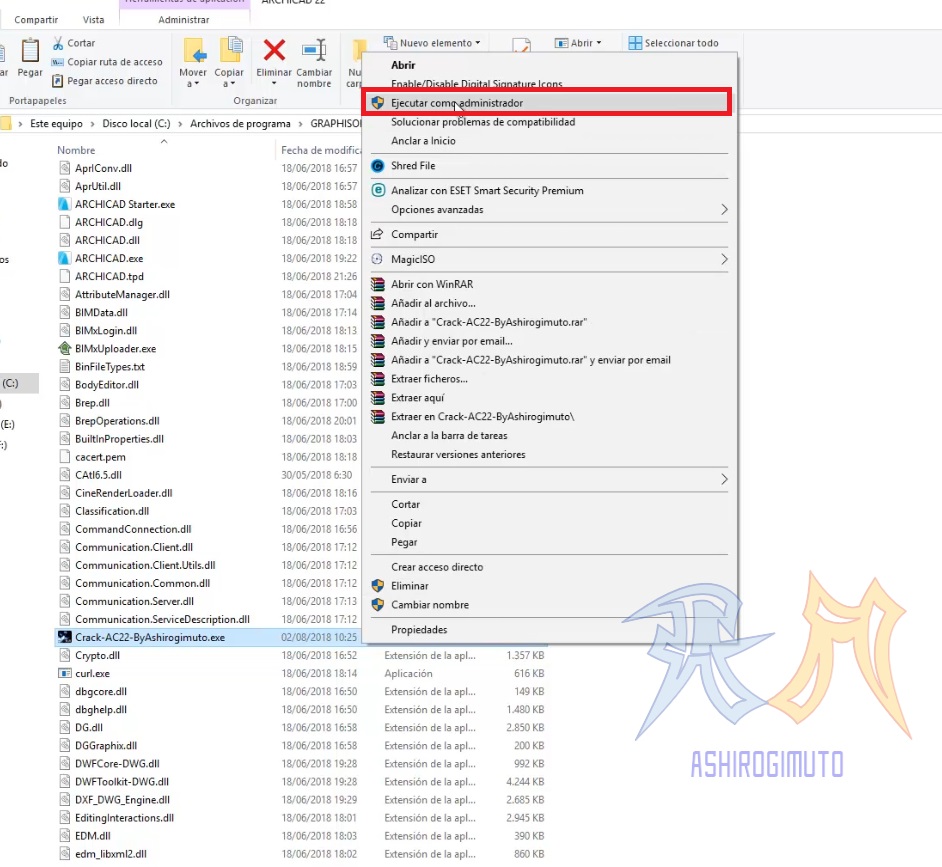Select the Crack-AC22-ByAshirogimuto.exe file icon
Image resolution: width=942 pixels, height=867 pixels.
pyautogui.click(x=64, y=637)
